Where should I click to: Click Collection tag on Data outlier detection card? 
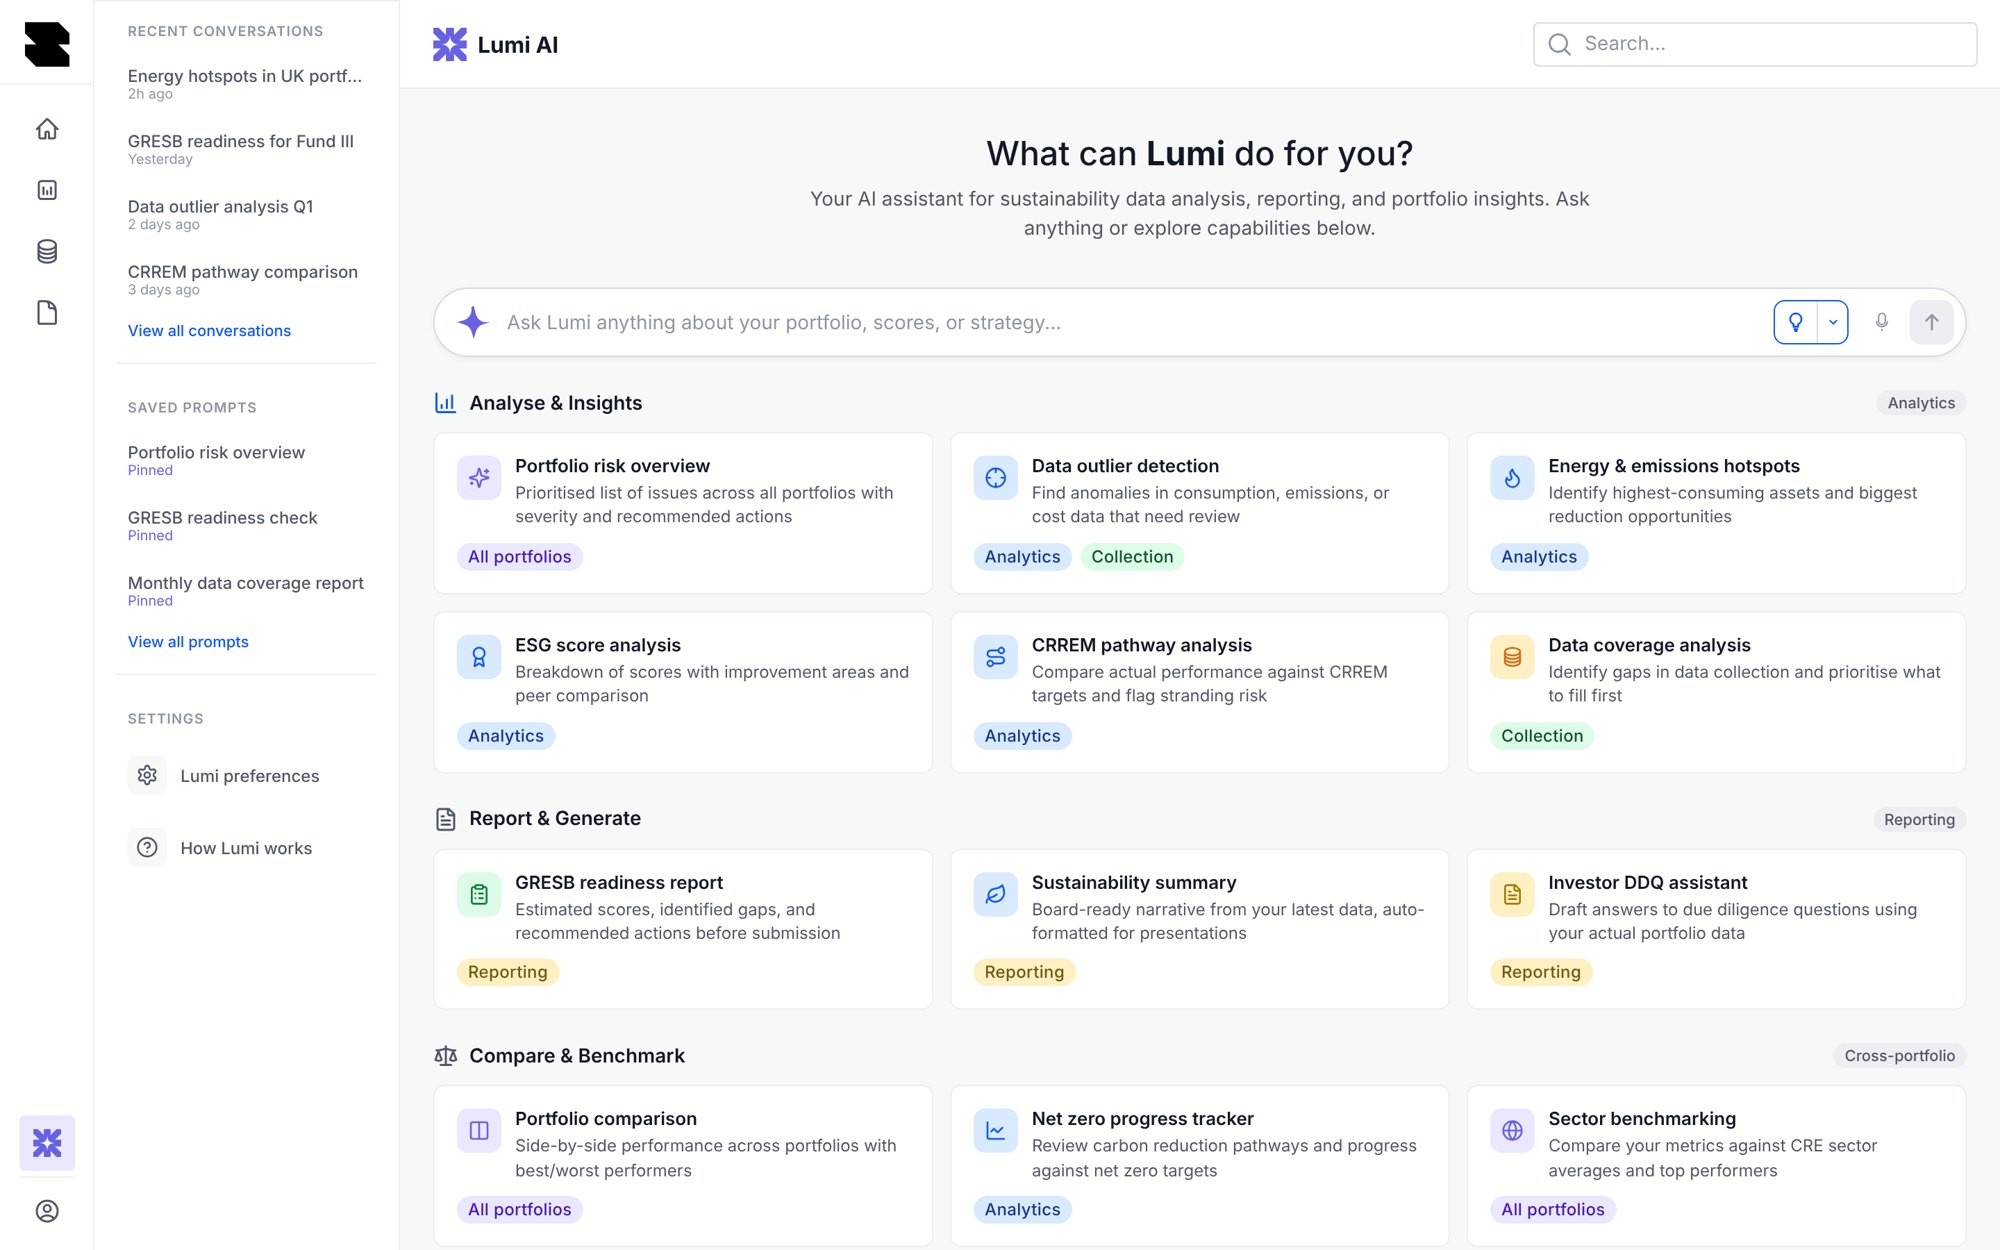click(1132, 557)
